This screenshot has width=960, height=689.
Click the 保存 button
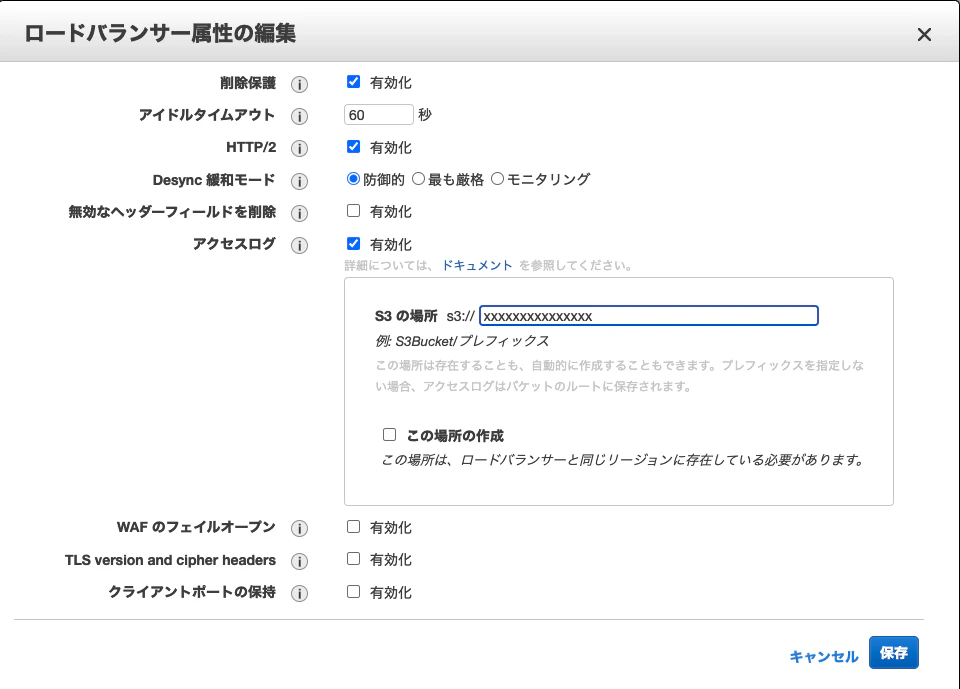point(894,652)
